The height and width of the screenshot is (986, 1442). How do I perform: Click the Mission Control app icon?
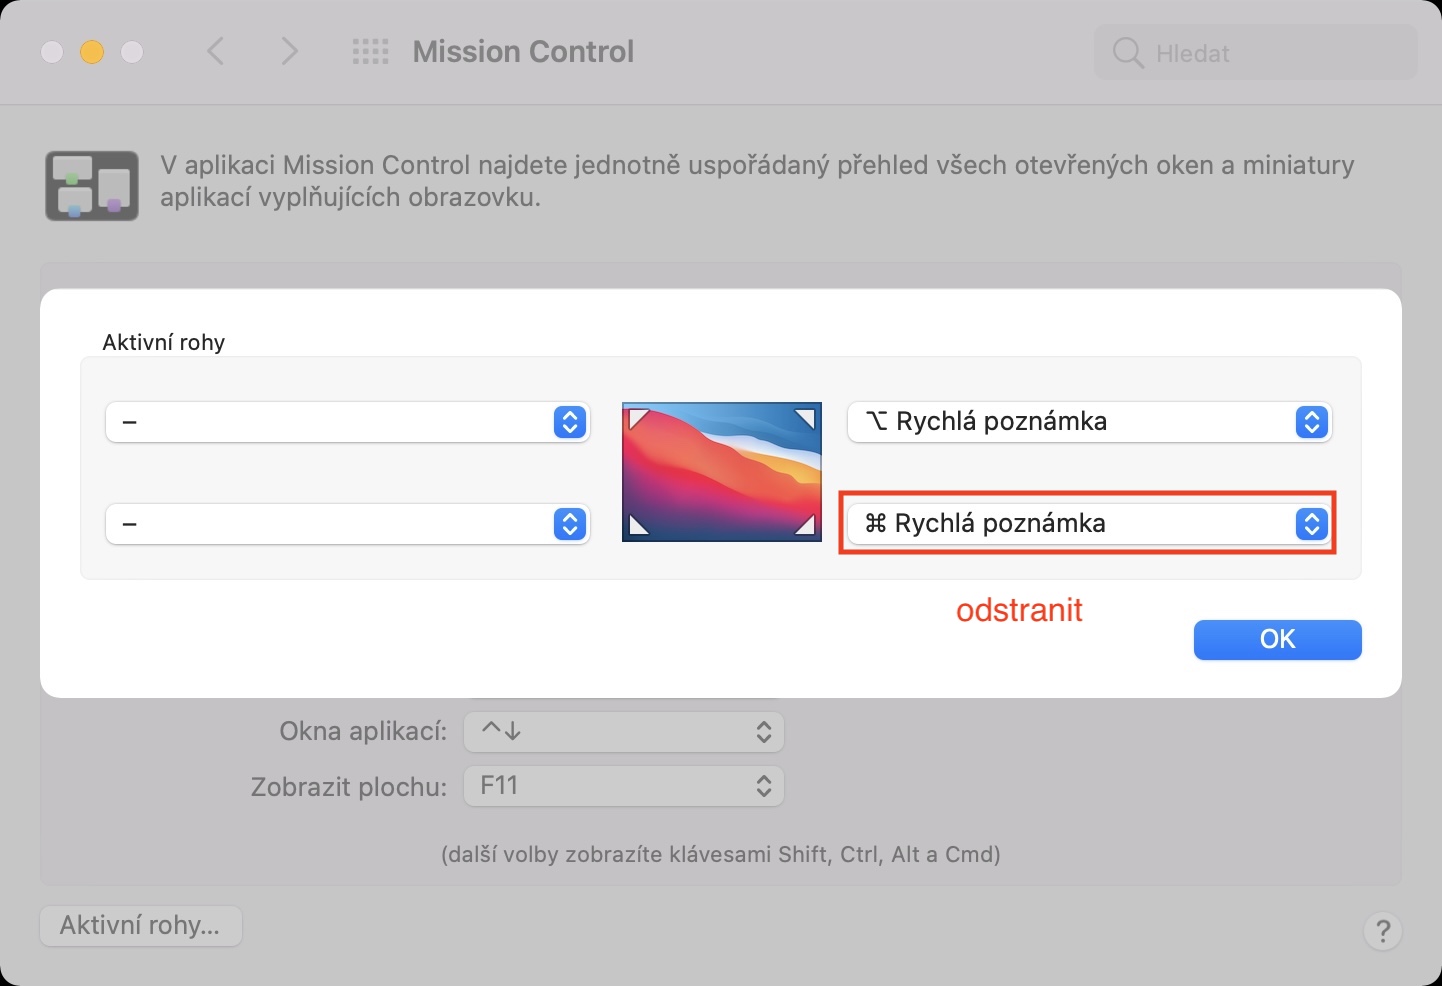point(92,185)
